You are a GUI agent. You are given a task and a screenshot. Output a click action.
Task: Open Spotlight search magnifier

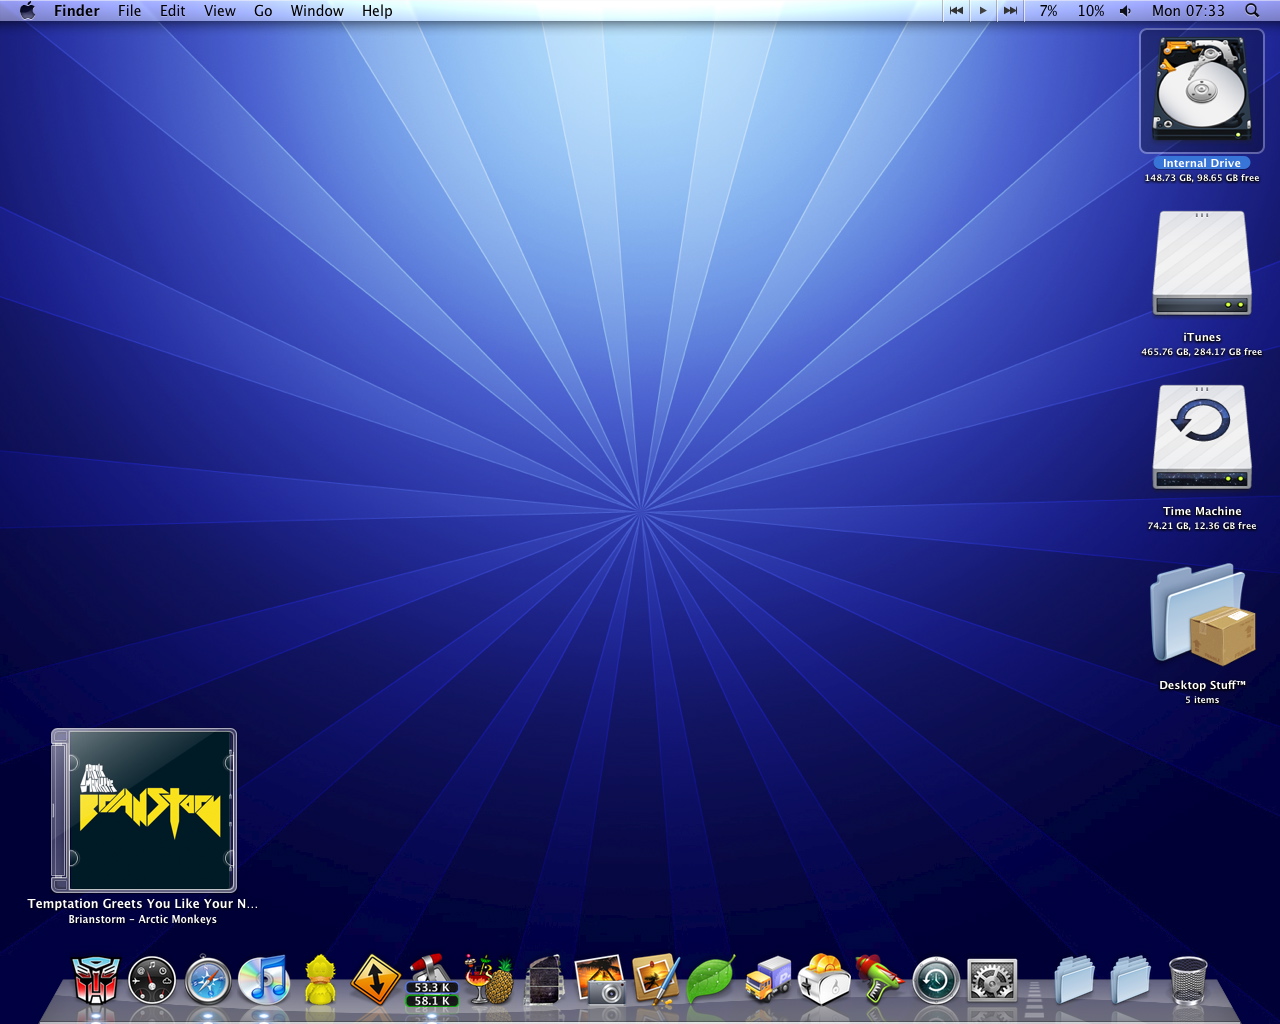[1252, 10]
